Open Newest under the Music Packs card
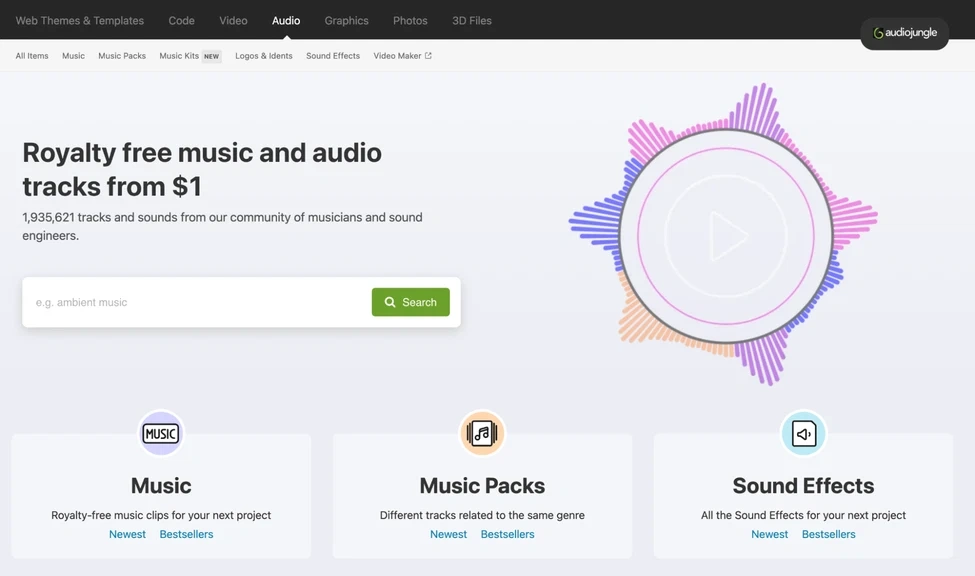 pos(448,534)
